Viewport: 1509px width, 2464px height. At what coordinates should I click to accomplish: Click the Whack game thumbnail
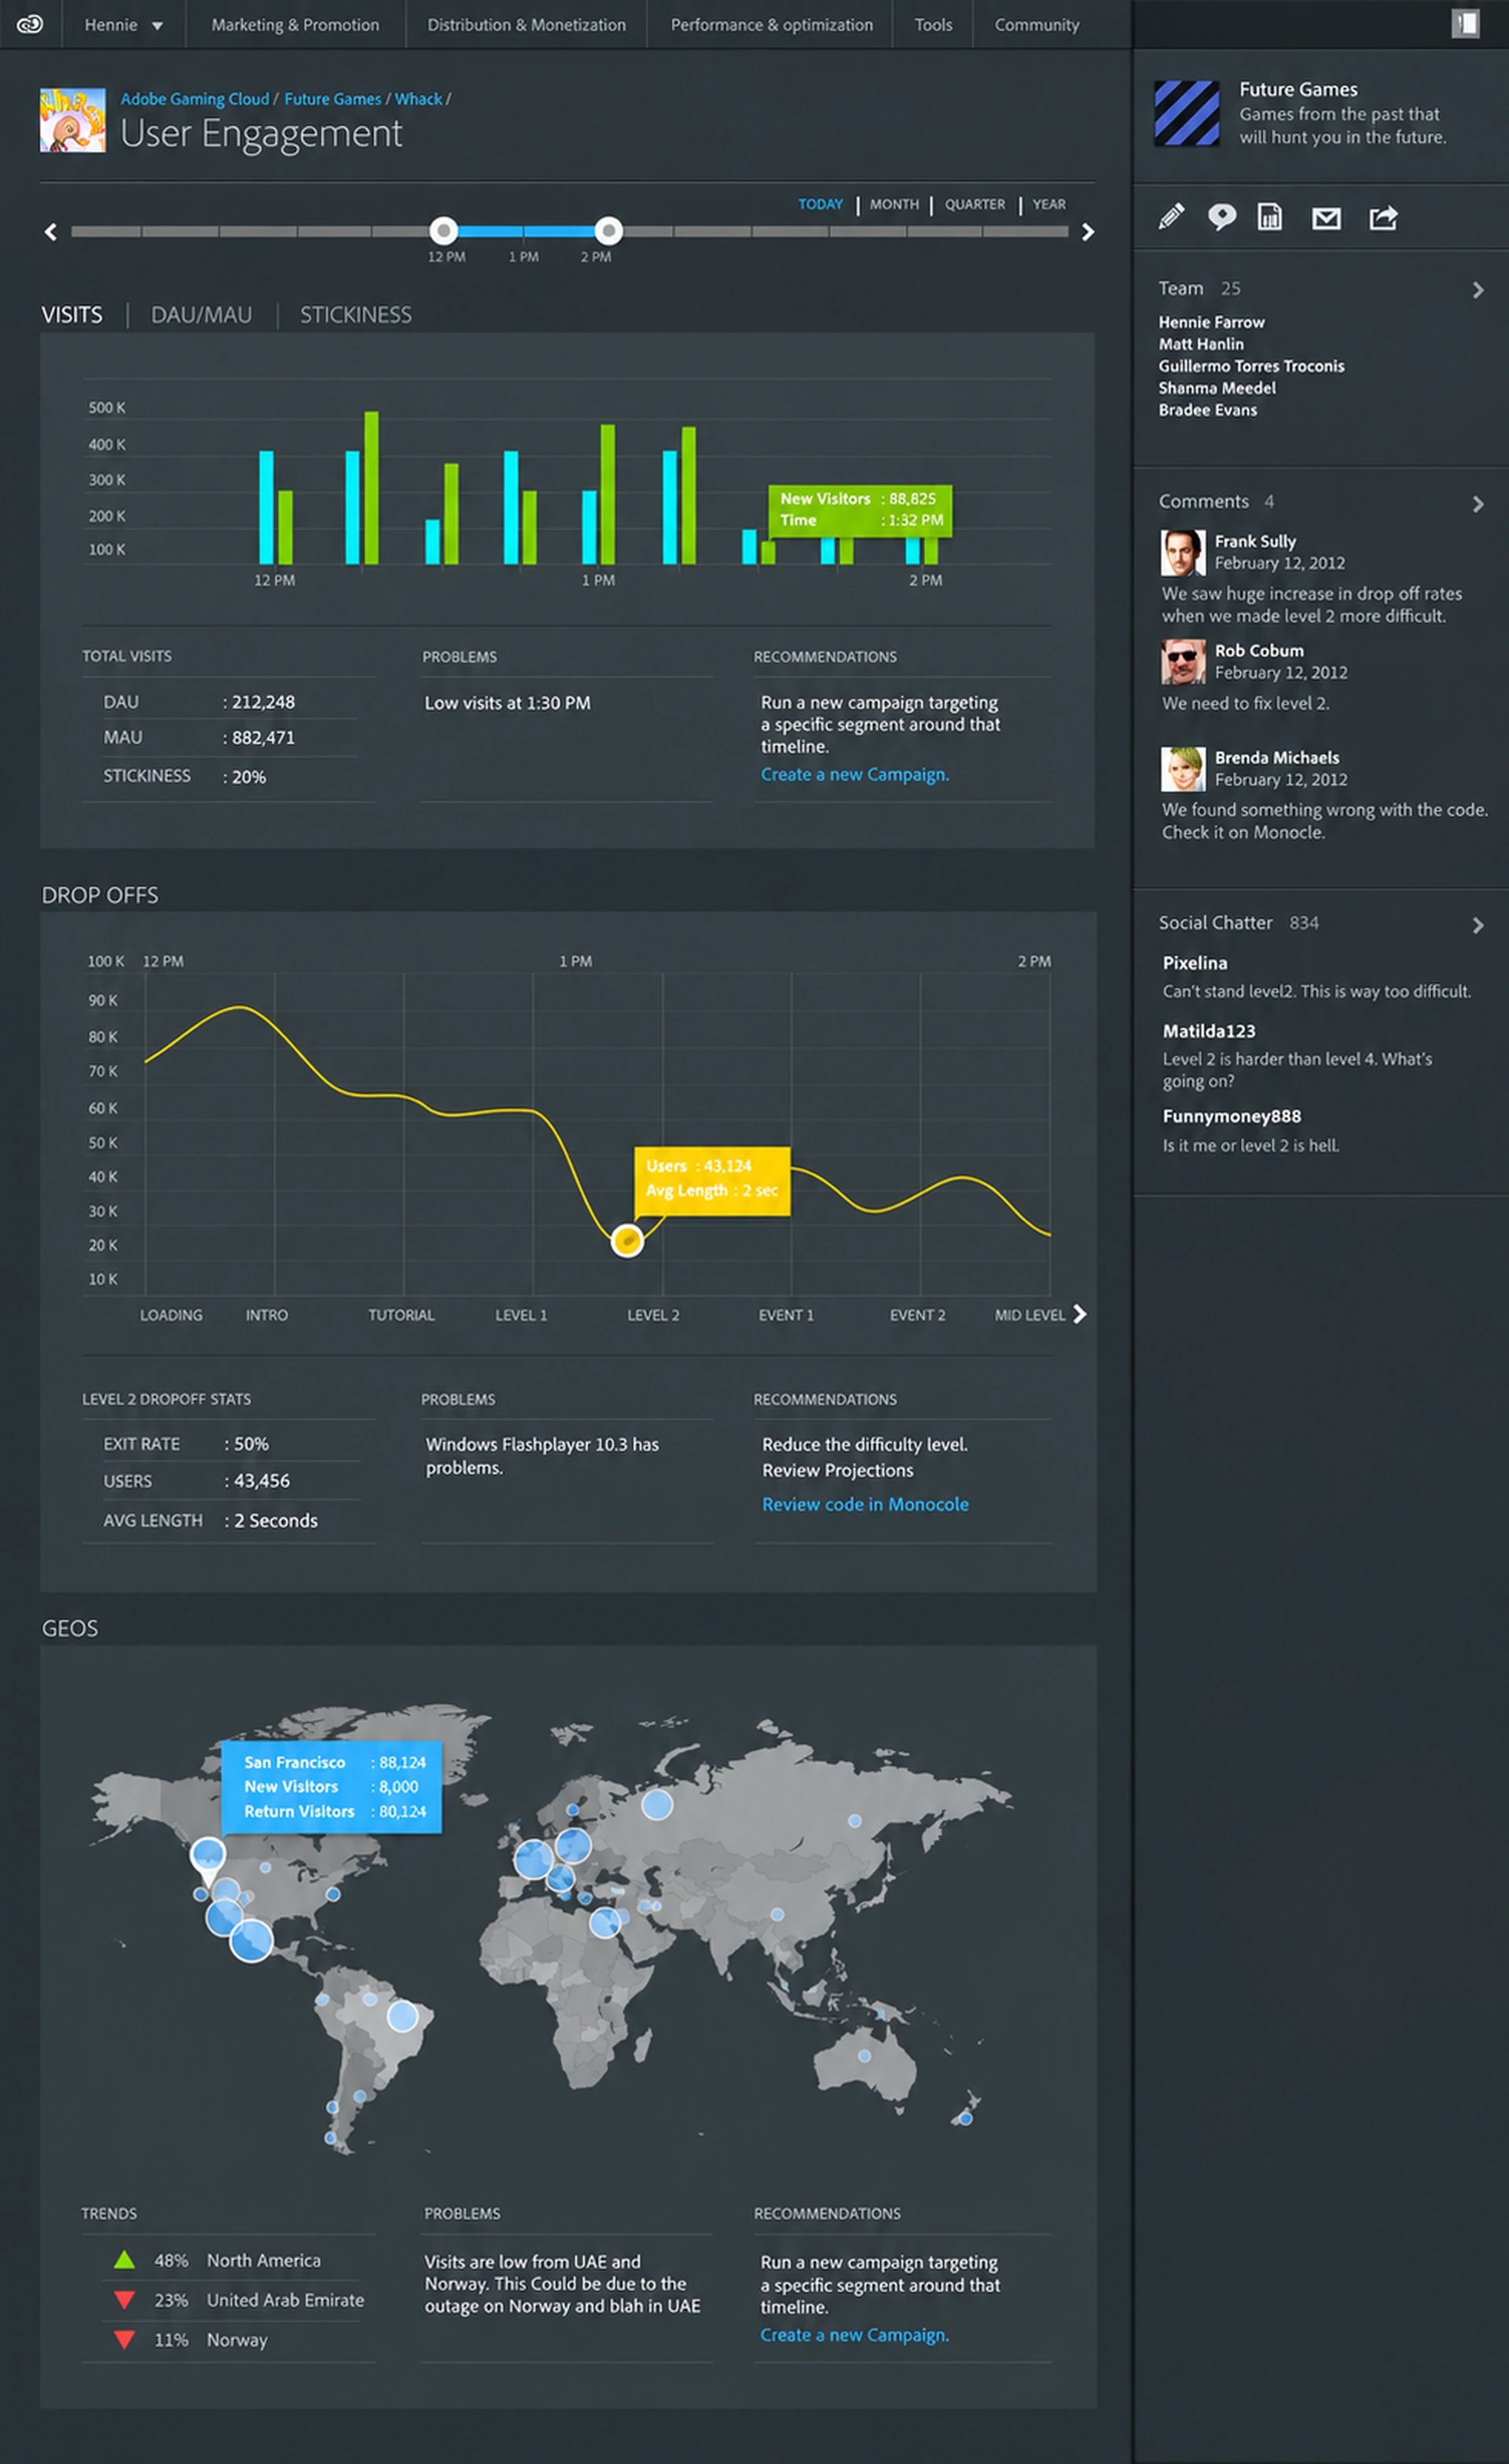tap(72, 120)
